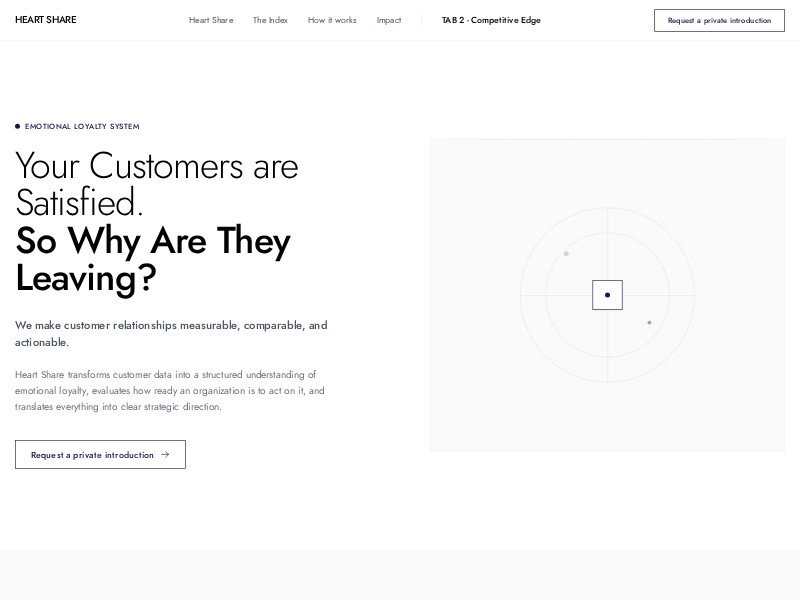Open the How it works nav link
The image size is (800, 600).
(x=332, y=20)
